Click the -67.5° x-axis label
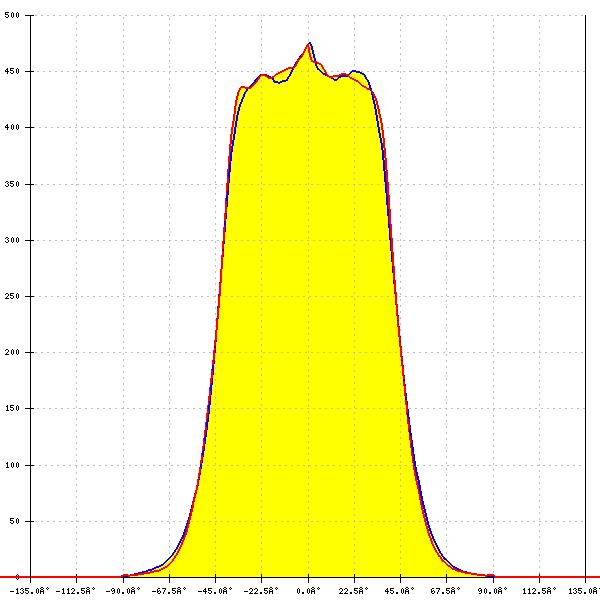 (169, 591)
